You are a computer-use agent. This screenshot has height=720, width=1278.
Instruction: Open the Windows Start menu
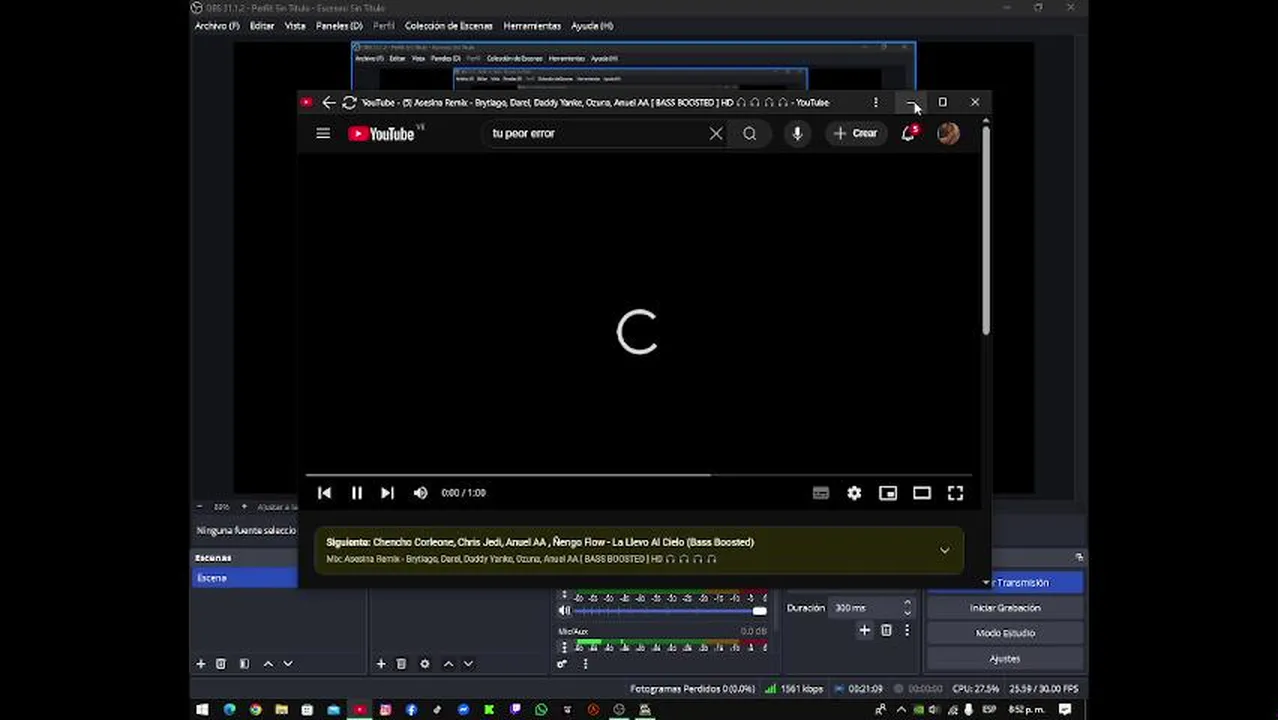[x=202, y=710]
